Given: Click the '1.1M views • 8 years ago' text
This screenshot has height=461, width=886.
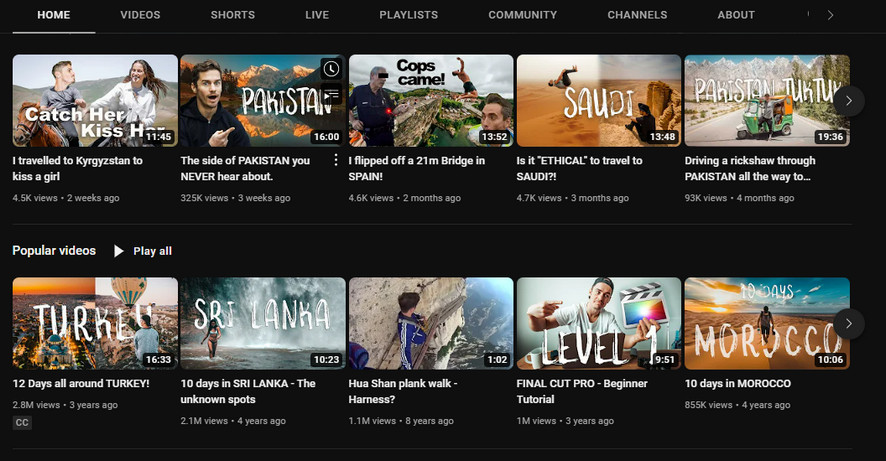Looking at the screenshot, I should point(401,421).
